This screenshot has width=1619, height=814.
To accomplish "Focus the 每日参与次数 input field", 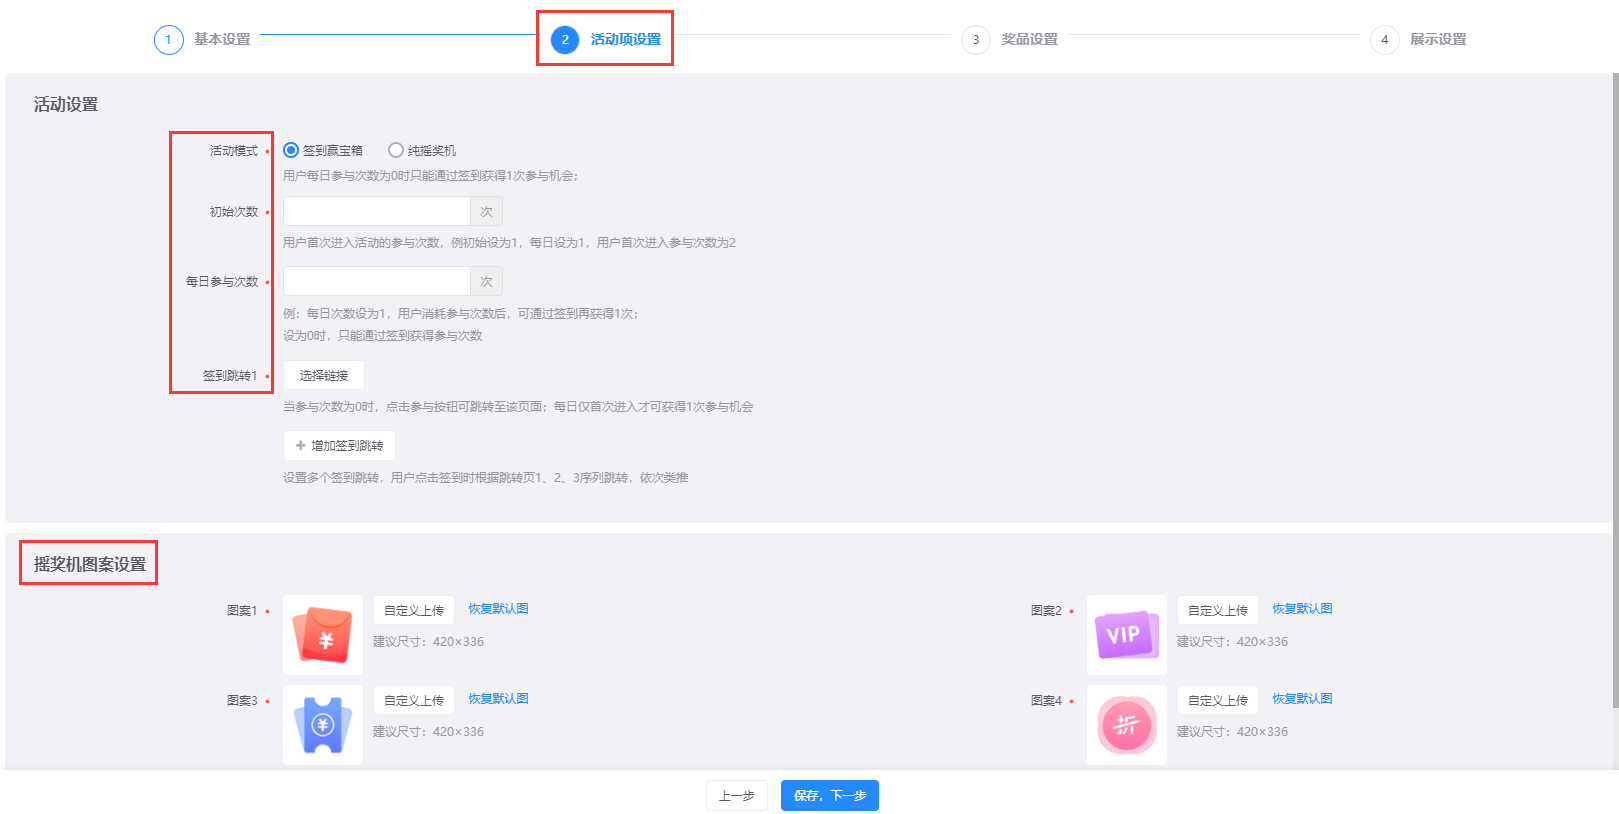I will click(376, 281).
